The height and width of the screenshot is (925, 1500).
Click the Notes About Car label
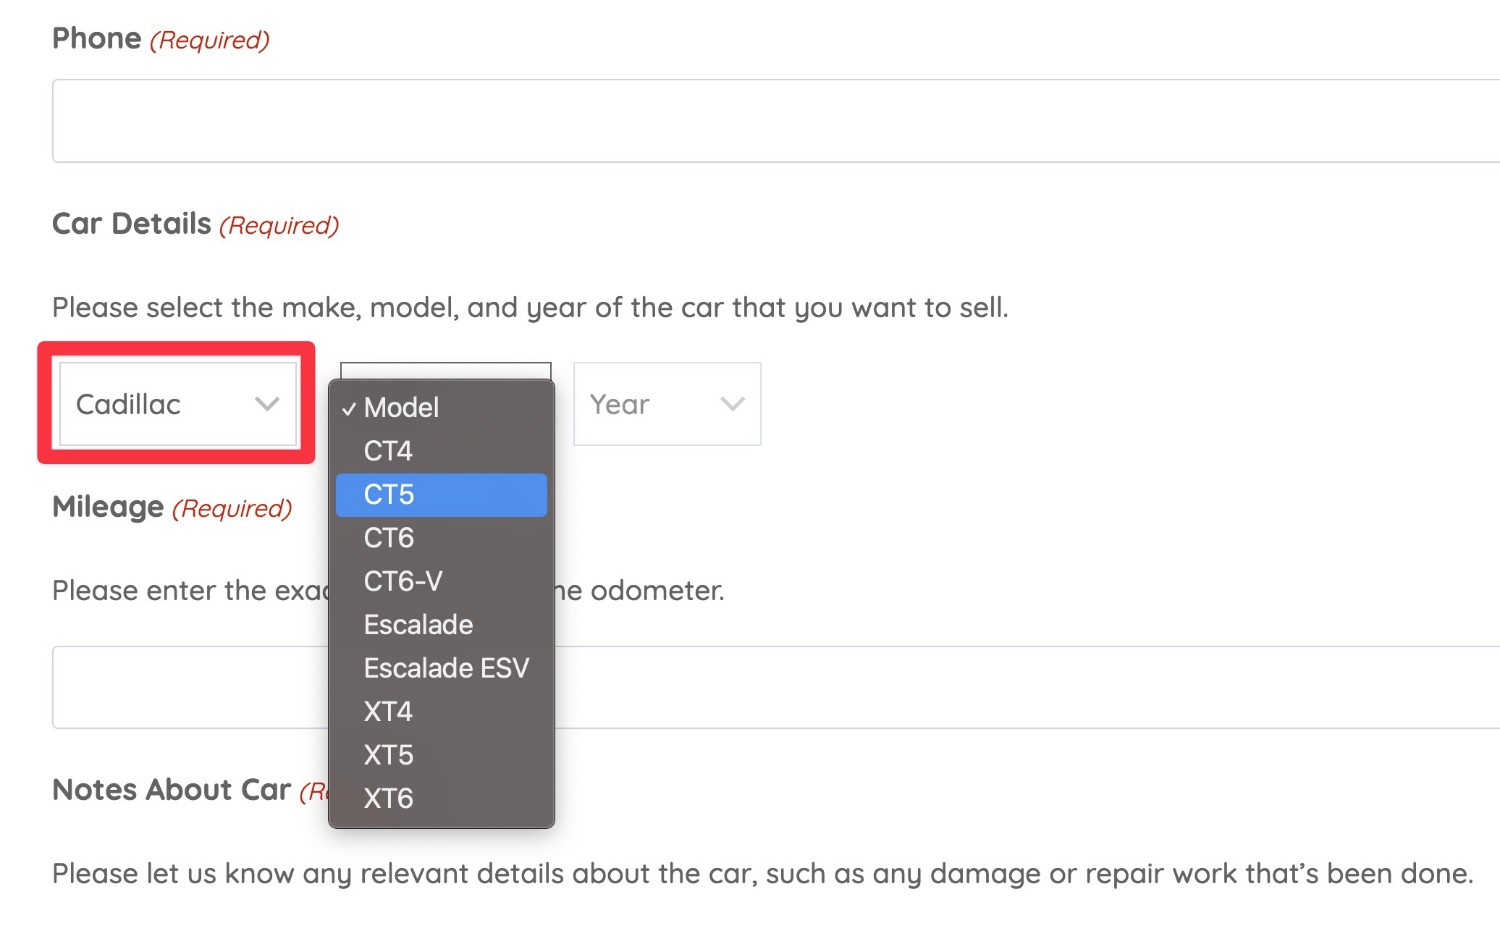point(172,790)
